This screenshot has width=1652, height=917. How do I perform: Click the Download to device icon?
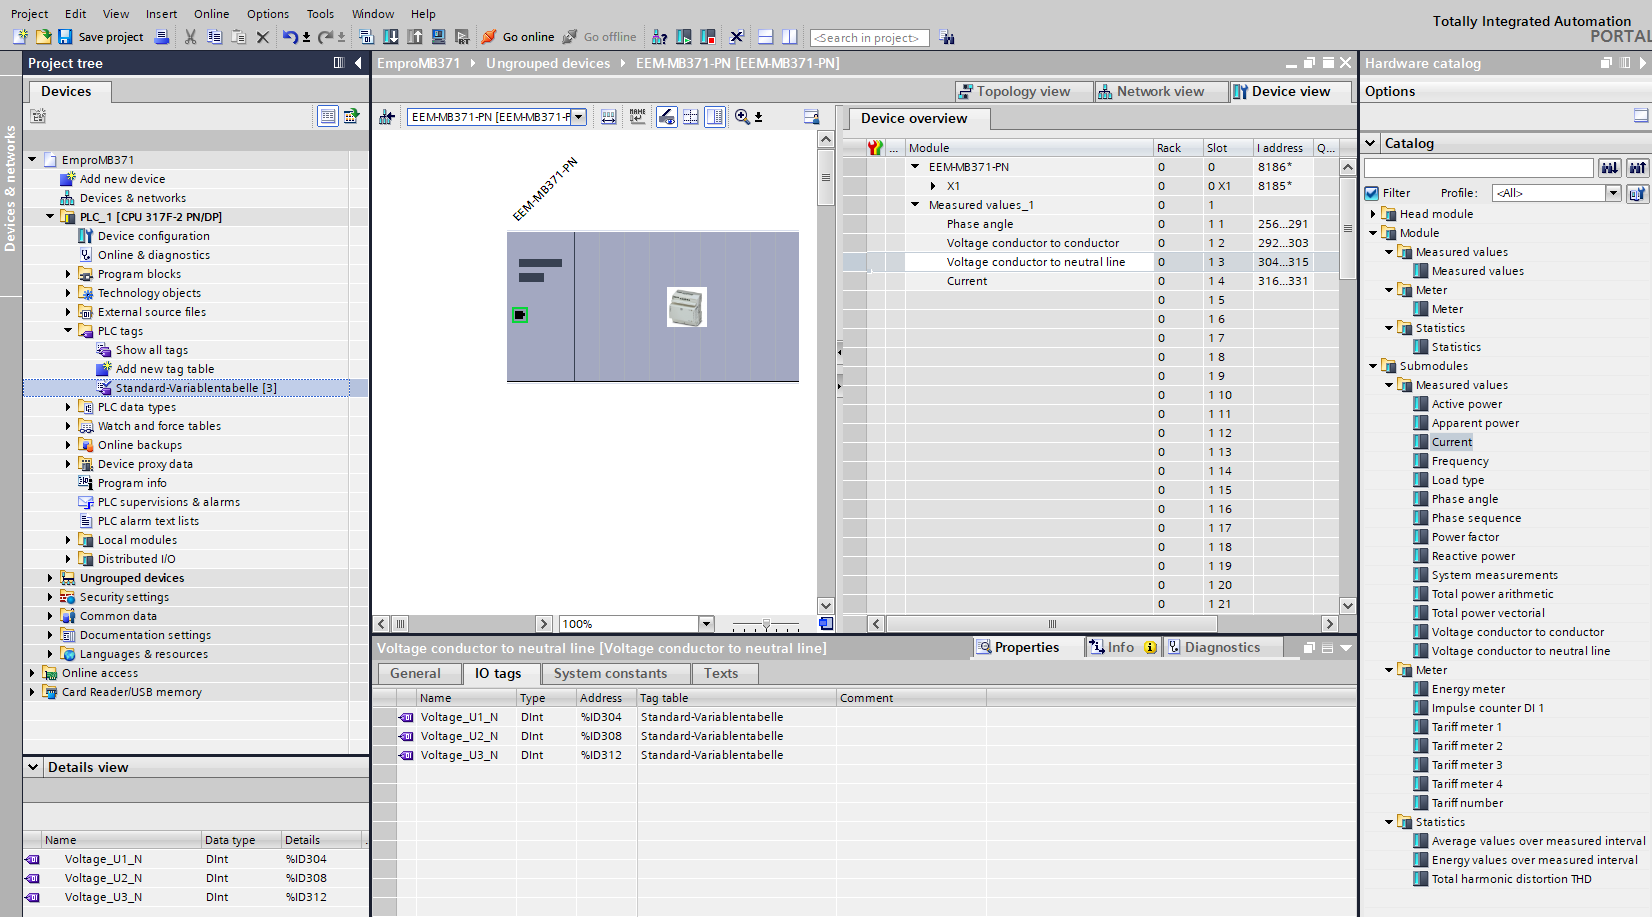pyautogui.click(x=391, y=37)
